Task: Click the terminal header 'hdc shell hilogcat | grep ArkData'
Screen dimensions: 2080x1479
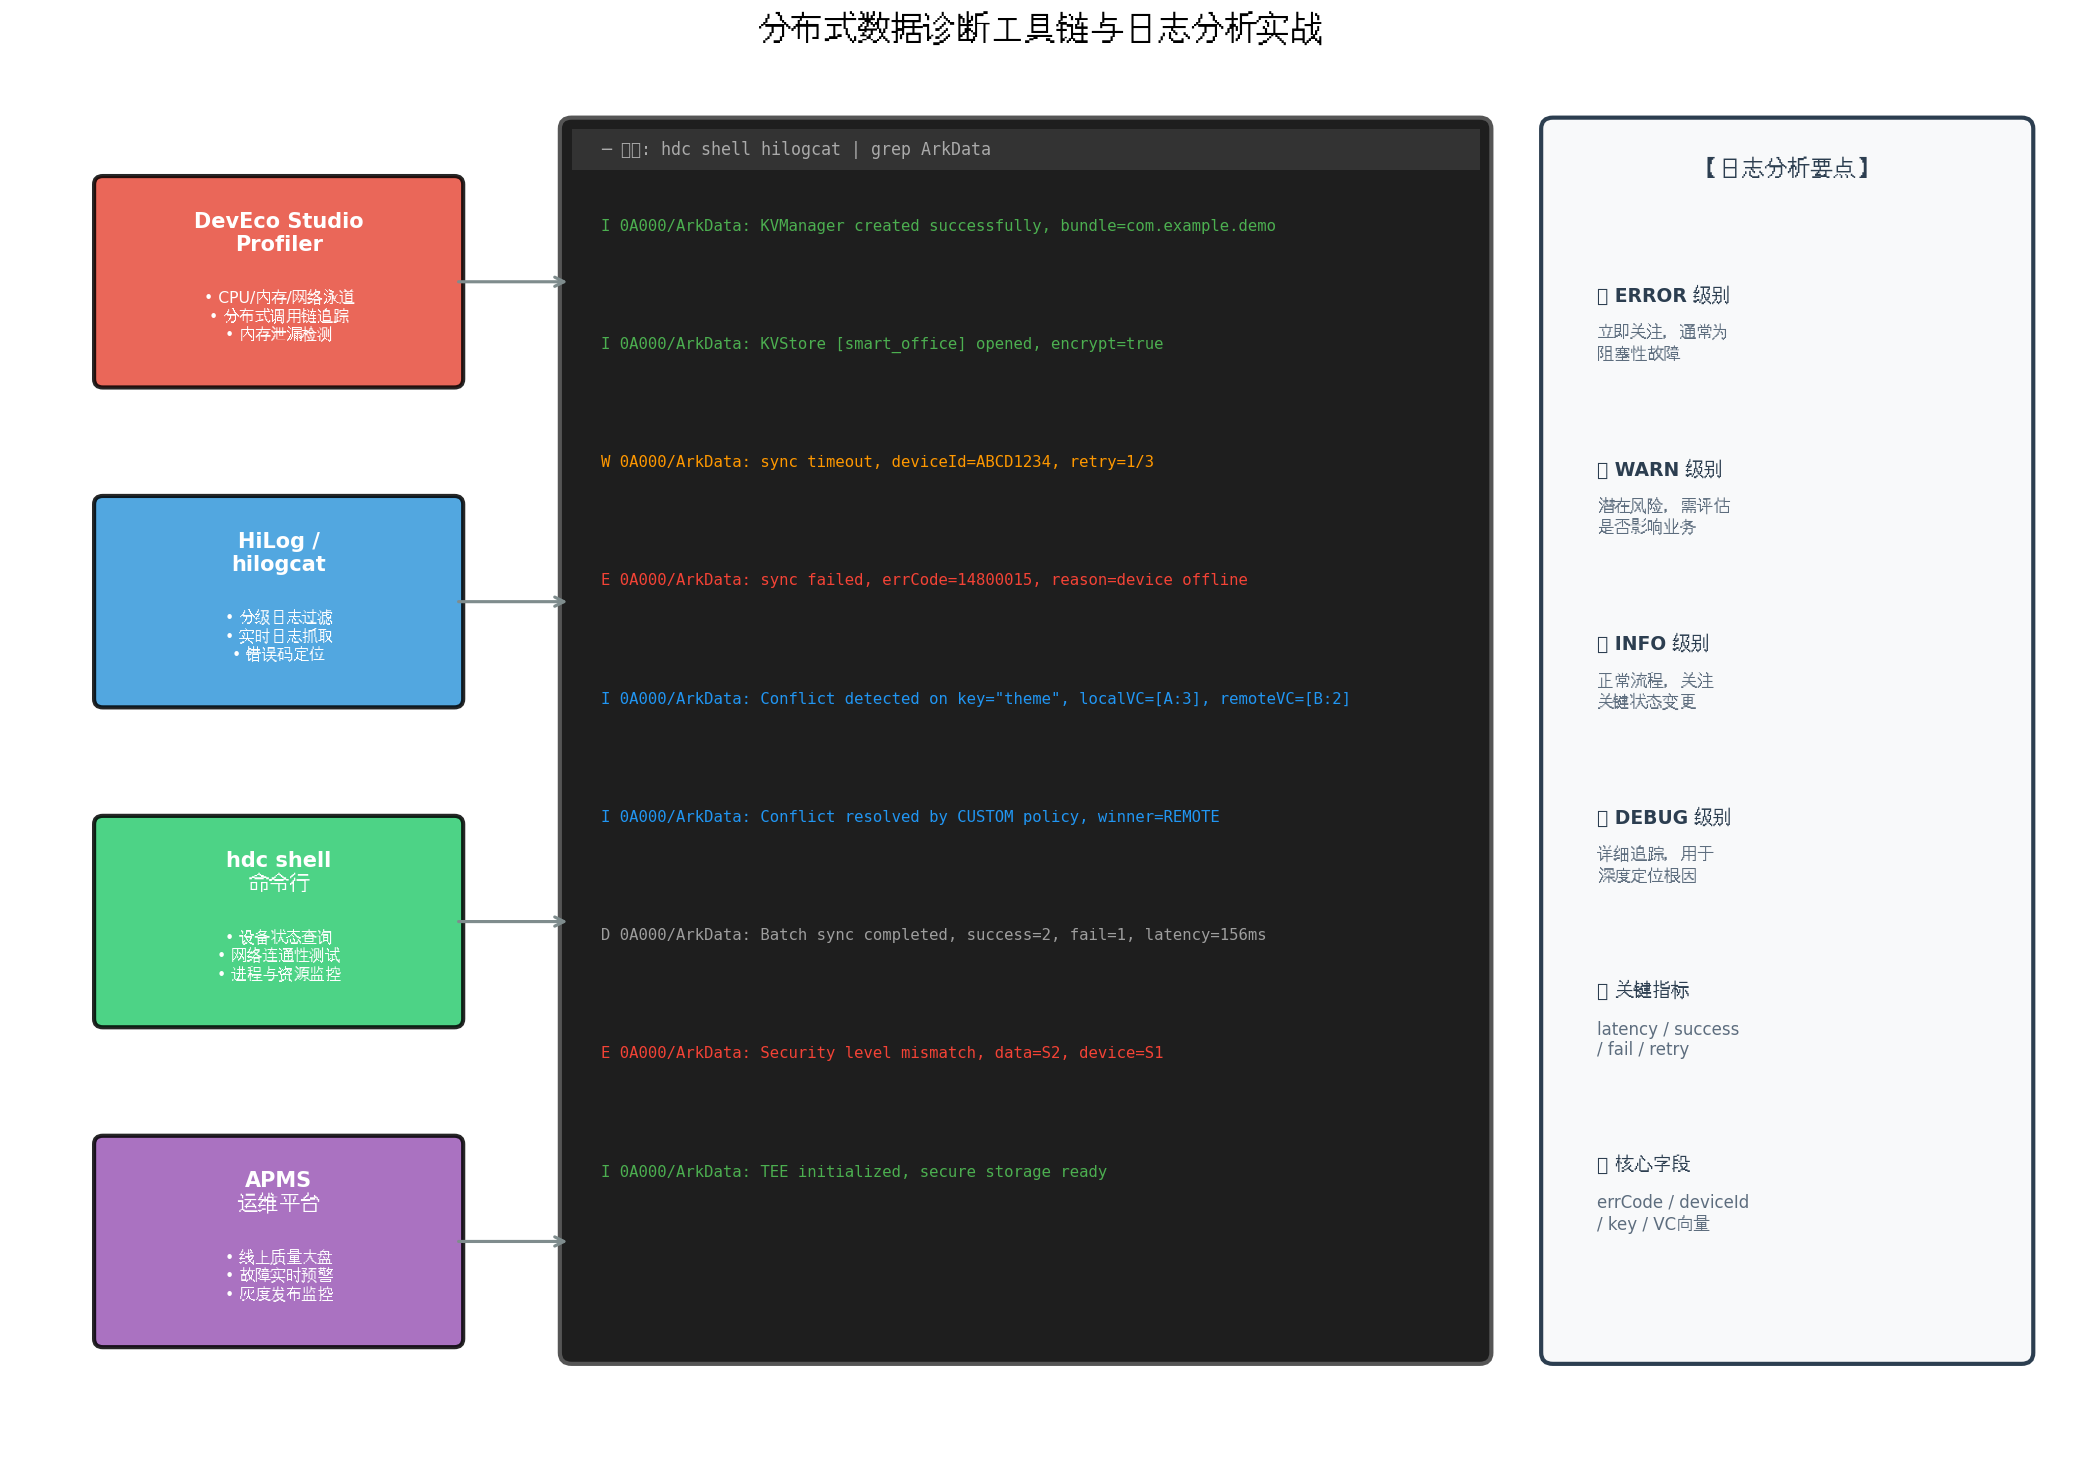Action: pos(796,149)
